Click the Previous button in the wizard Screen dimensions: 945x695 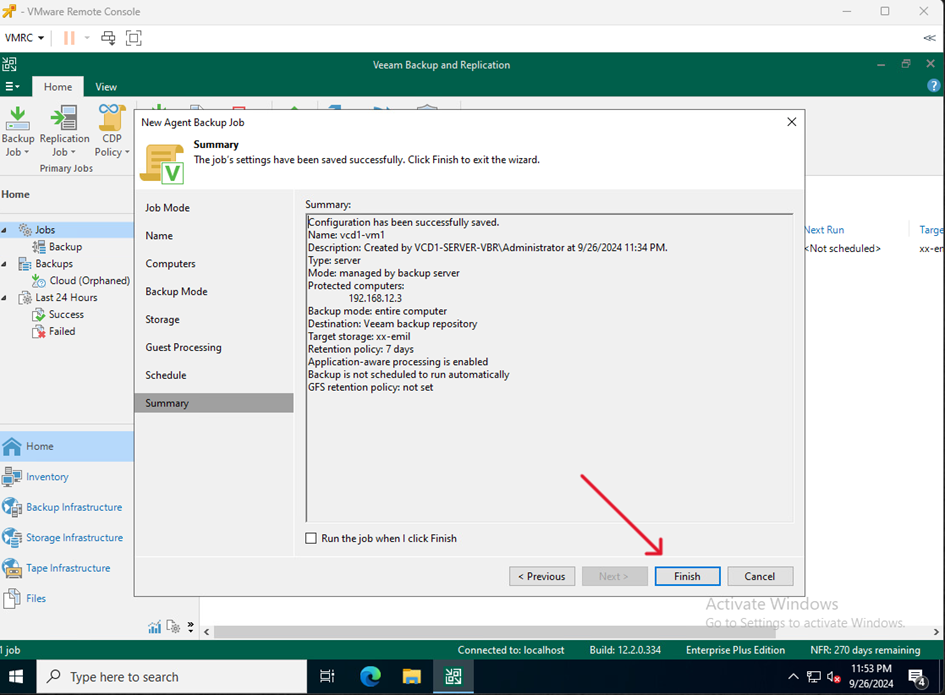542,576
